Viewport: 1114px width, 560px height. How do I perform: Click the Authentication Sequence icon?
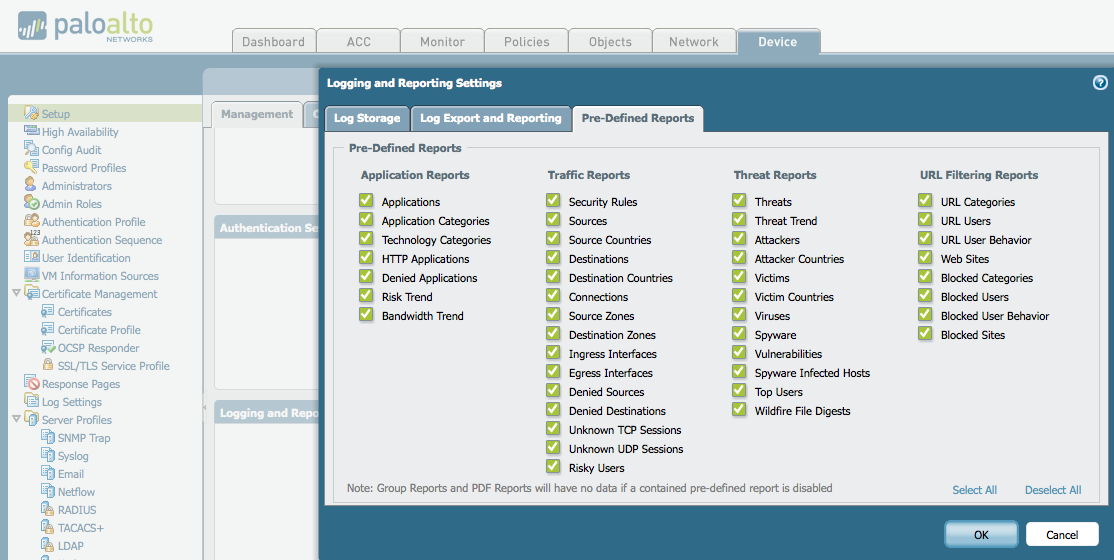pos(31,239)
